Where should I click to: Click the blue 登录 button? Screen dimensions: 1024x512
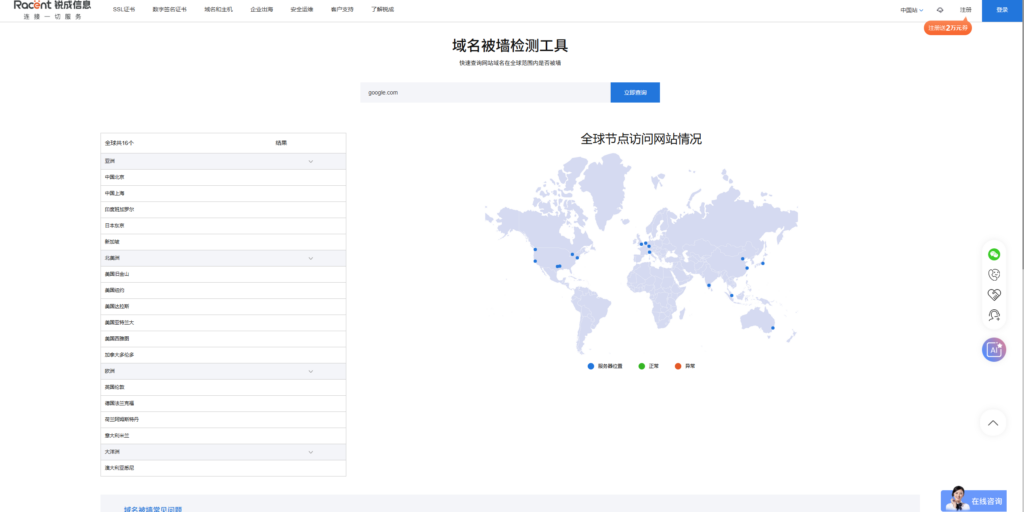[x=1002, y=9]
